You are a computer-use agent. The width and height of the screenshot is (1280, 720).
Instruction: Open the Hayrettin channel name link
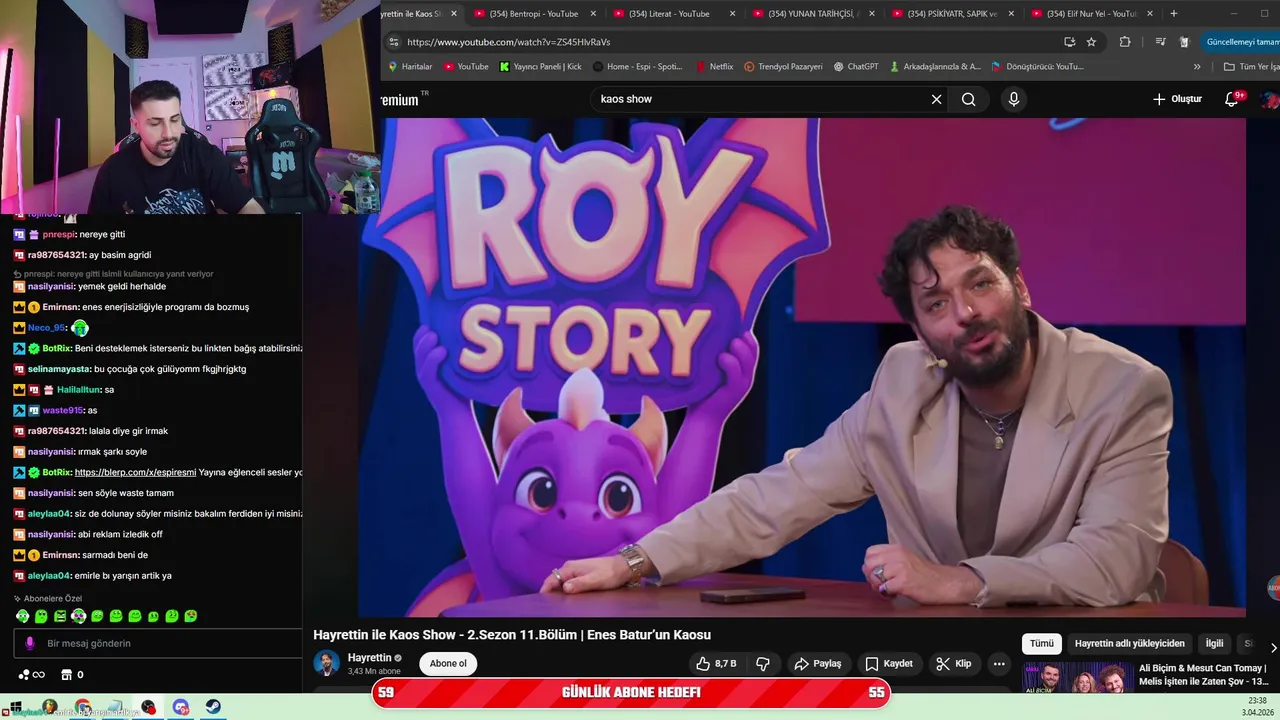coord(369,657)
